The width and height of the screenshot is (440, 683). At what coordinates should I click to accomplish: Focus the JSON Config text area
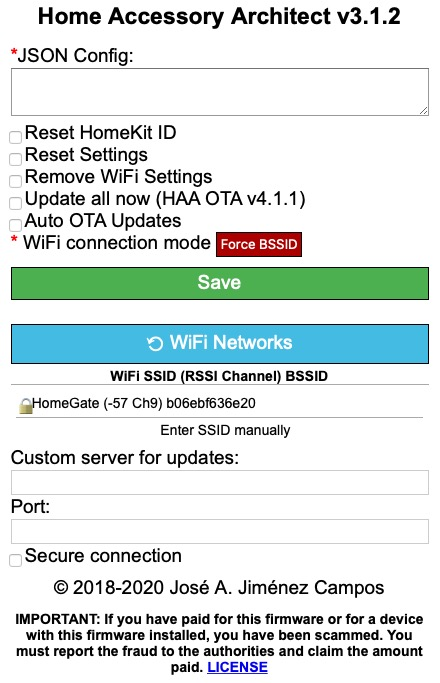(220, 92)
